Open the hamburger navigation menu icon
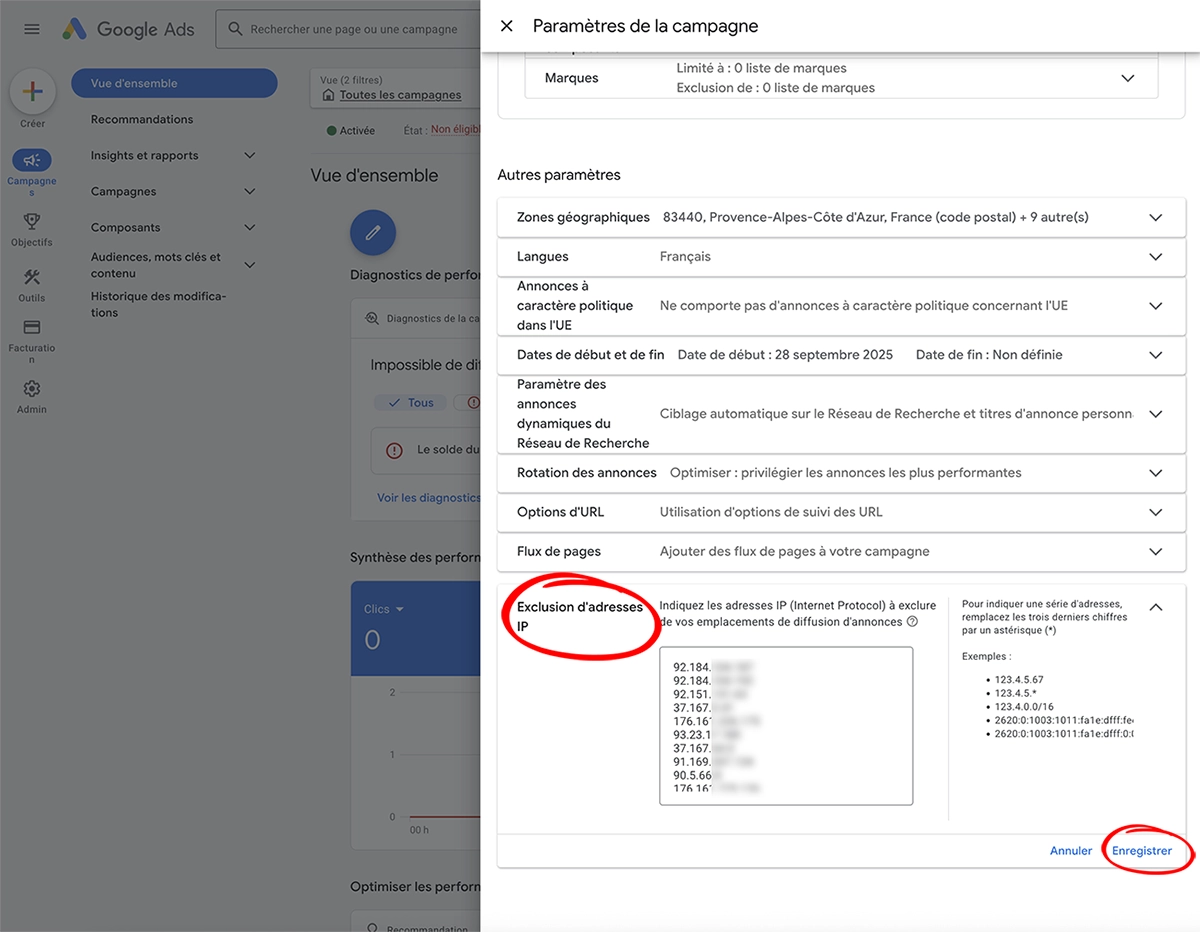 pos(31,28)
